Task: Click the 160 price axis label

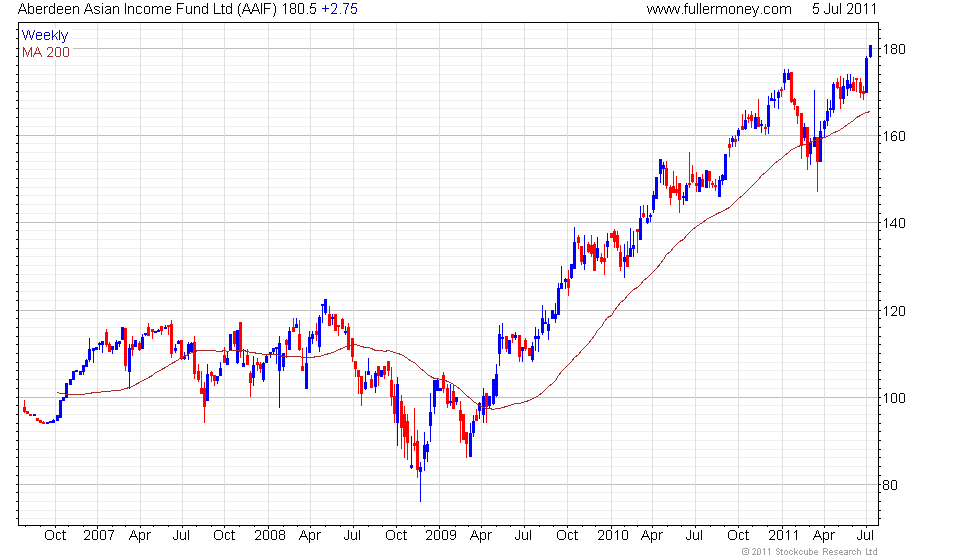Action: 894,136
